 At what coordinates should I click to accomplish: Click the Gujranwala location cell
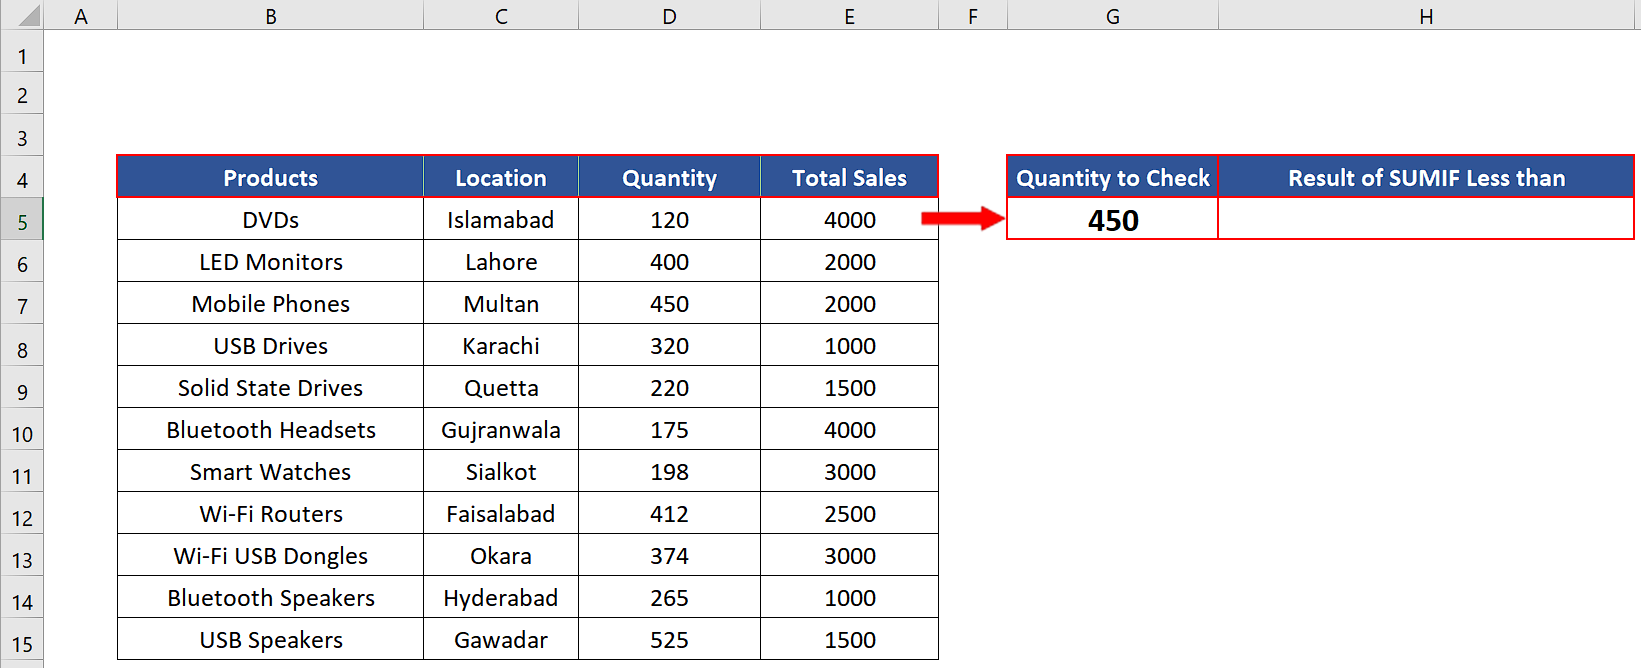(501, 429)
